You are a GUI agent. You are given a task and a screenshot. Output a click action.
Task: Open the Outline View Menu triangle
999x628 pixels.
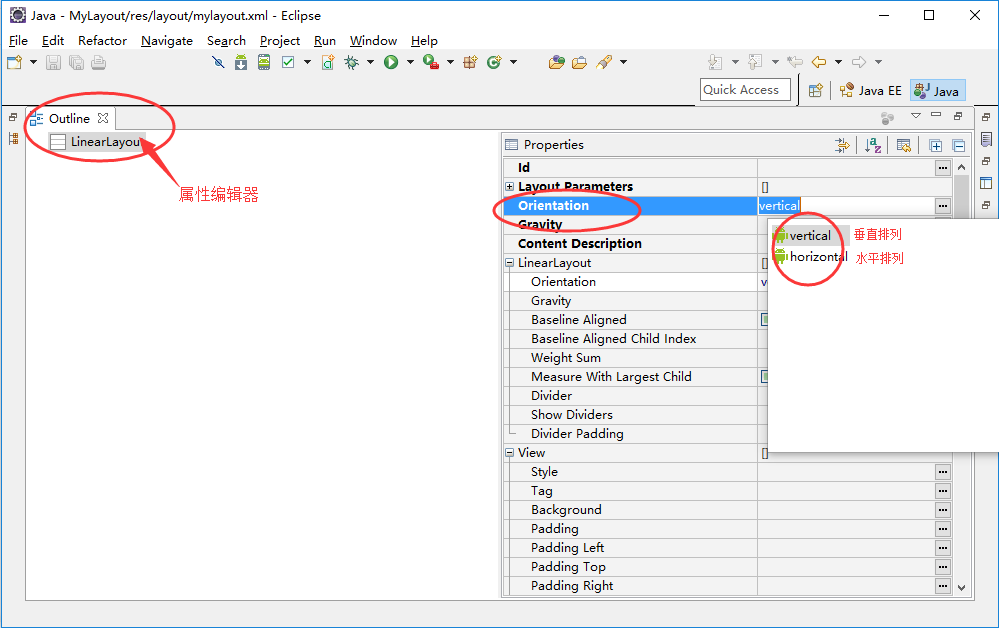click(916, 116)
